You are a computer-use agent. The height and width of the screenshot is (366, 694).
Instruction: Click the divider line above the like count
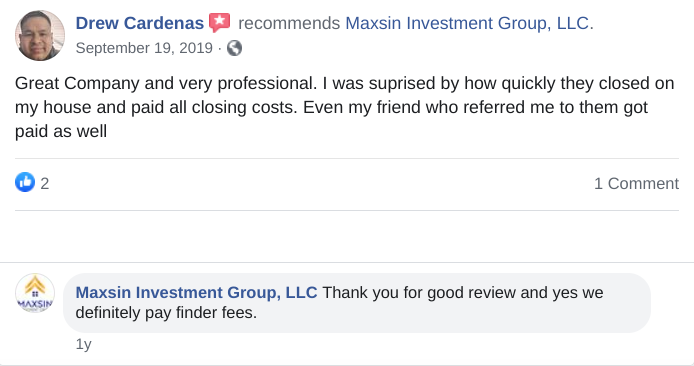[x=347, y=158]
